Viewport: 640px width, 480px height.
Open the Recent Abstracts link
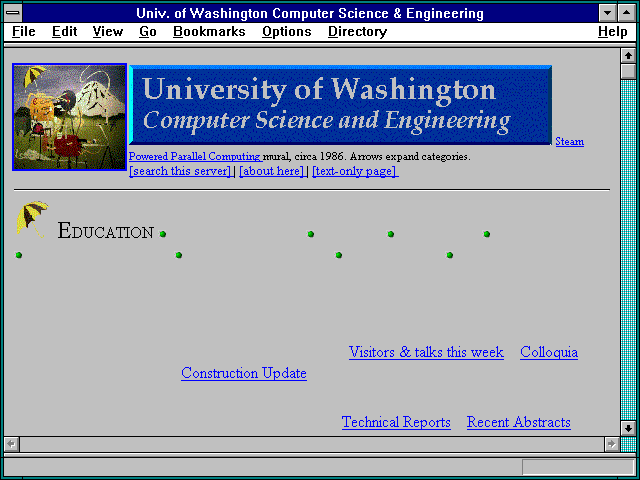[x=518, y=422]
